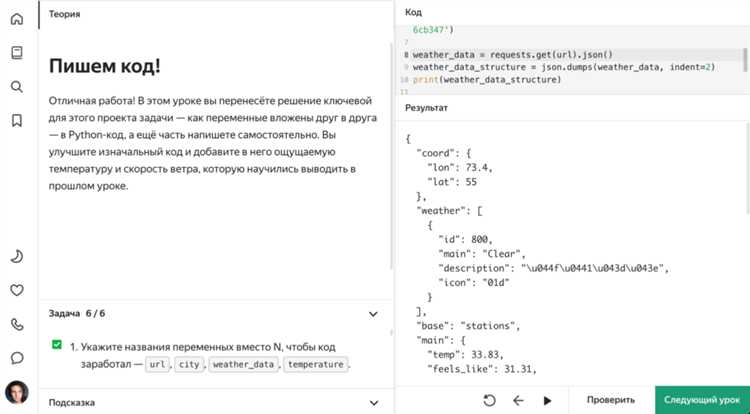Click the temperature variable chip

pos(316,364)
